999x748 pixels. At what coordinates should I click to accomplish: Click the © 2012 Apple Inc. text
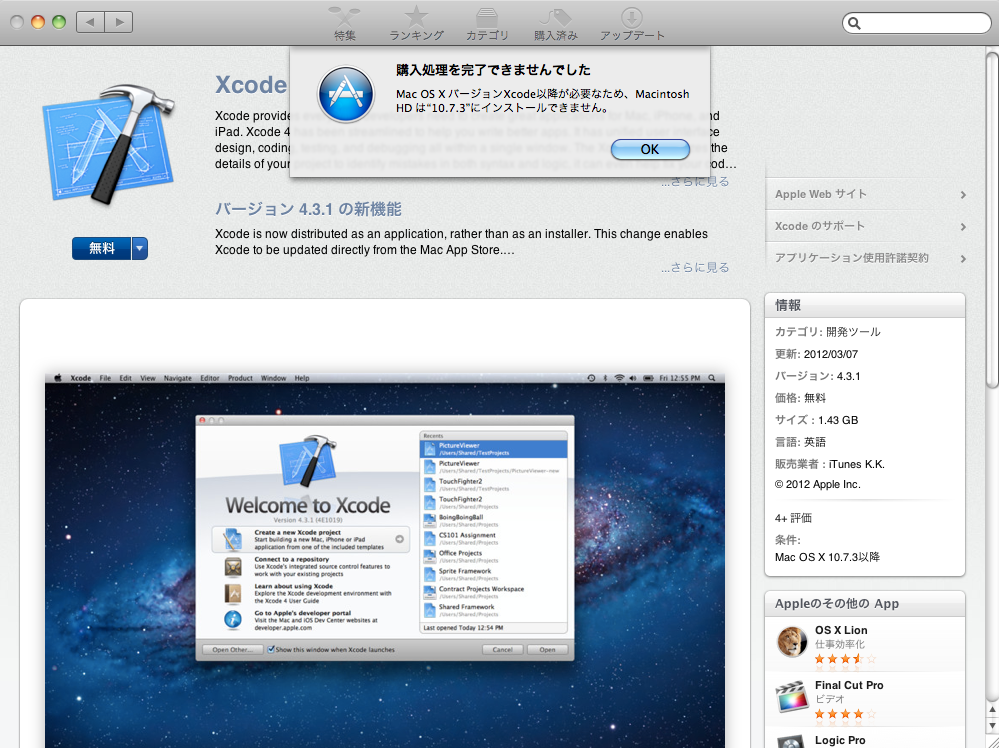(x=817, y=484)
